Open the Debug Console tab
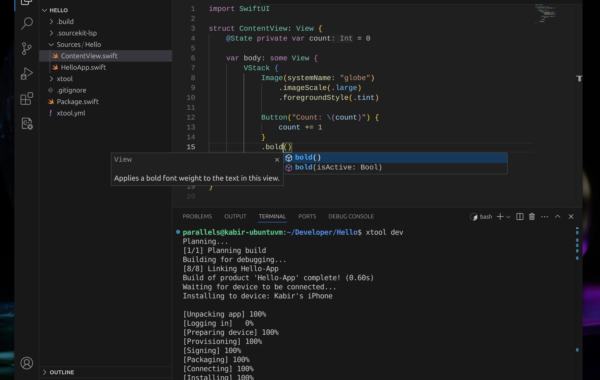 [351, 217]
